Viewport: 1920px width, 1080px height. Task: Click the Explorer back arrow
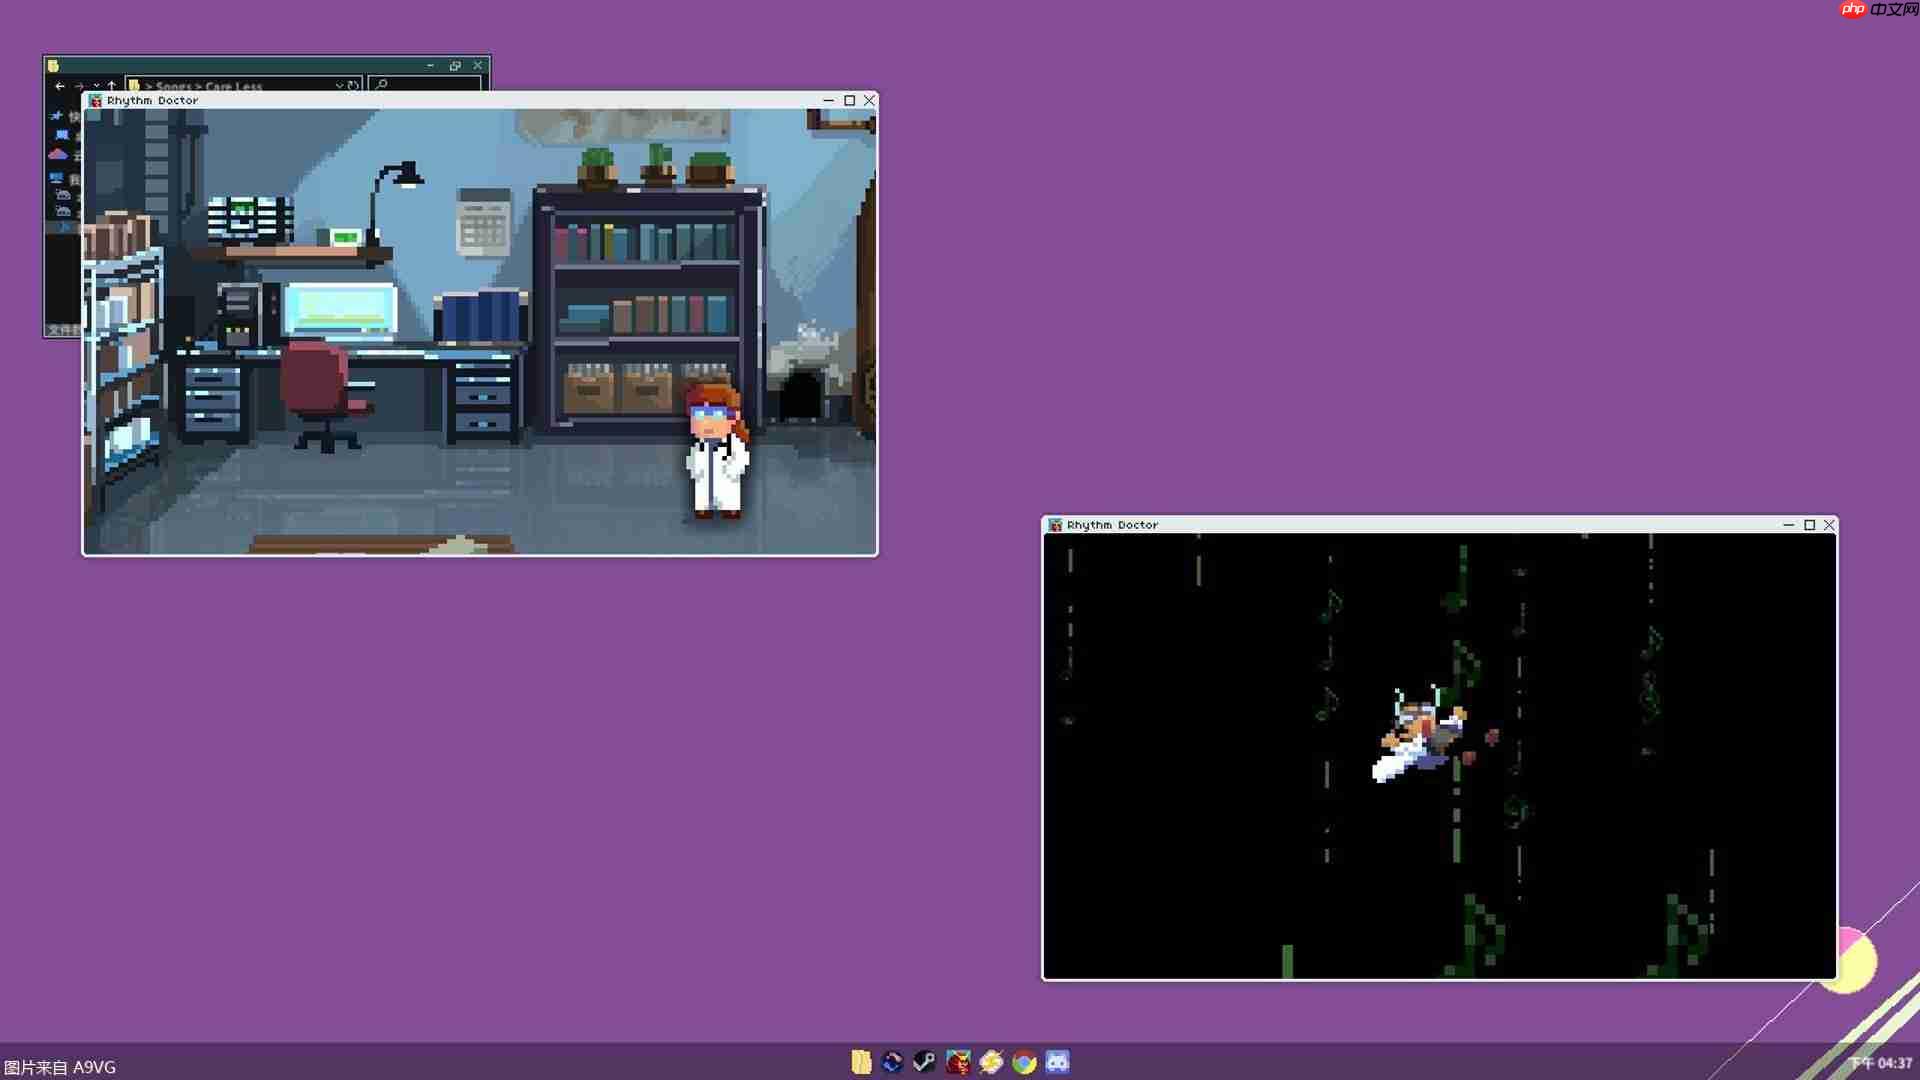pyautogui.click(x=60, y=86)
